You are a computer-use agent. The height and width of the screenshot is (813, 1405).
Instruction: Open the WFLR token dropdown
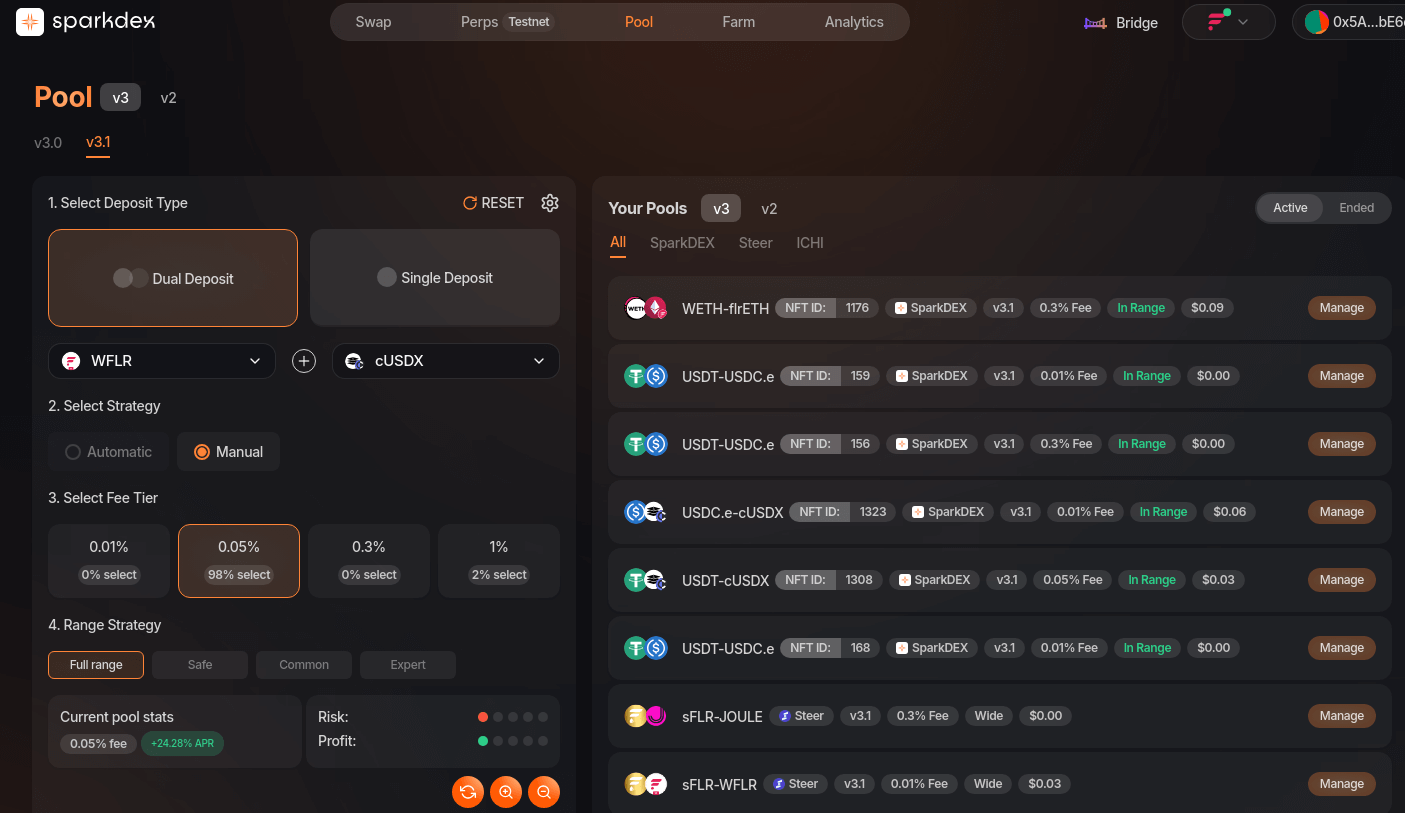[161, 360]
